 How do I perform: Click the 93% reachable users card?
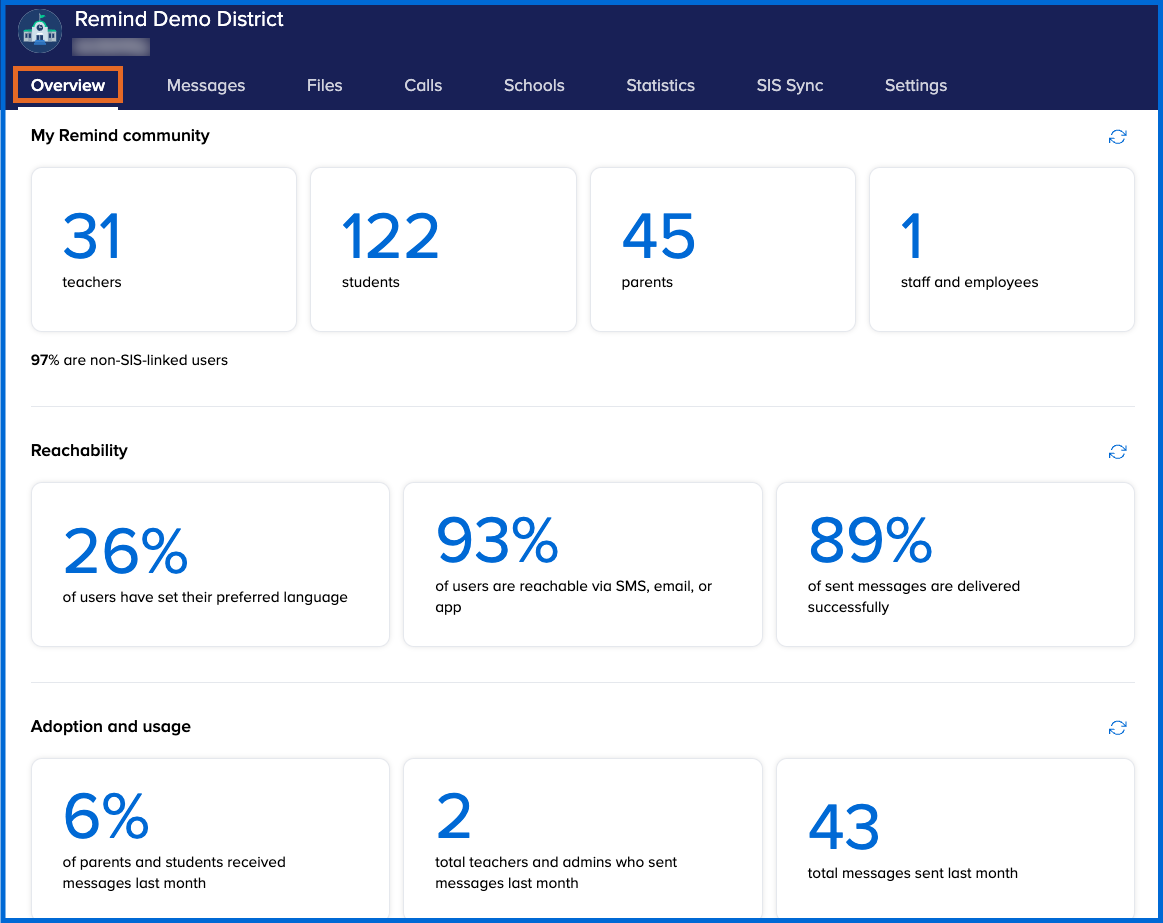coord(582,564)
